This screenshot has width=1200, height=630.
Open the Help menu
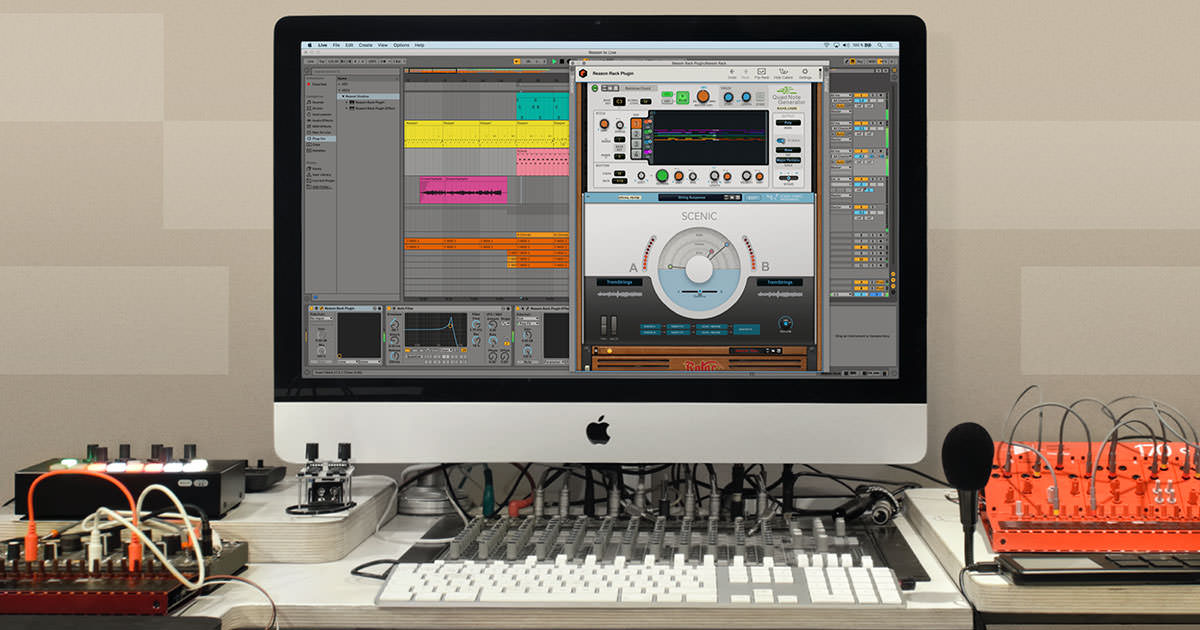click(x=419, y=45)
